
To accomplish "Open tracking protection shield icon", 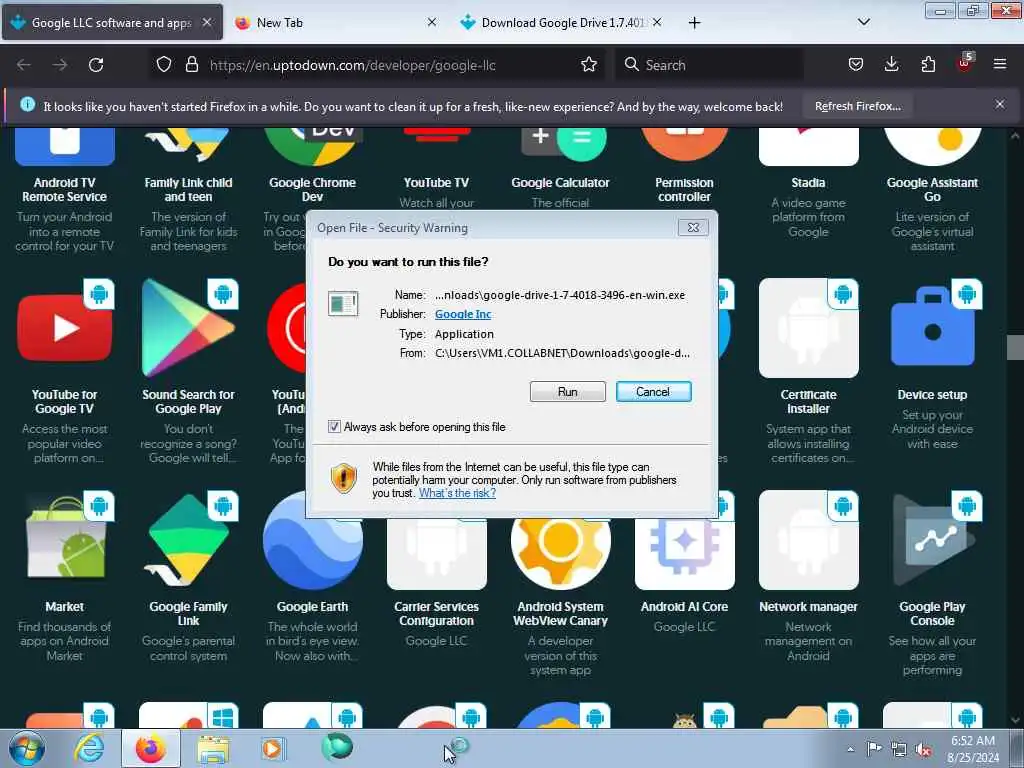I will (x=164, y=65).
